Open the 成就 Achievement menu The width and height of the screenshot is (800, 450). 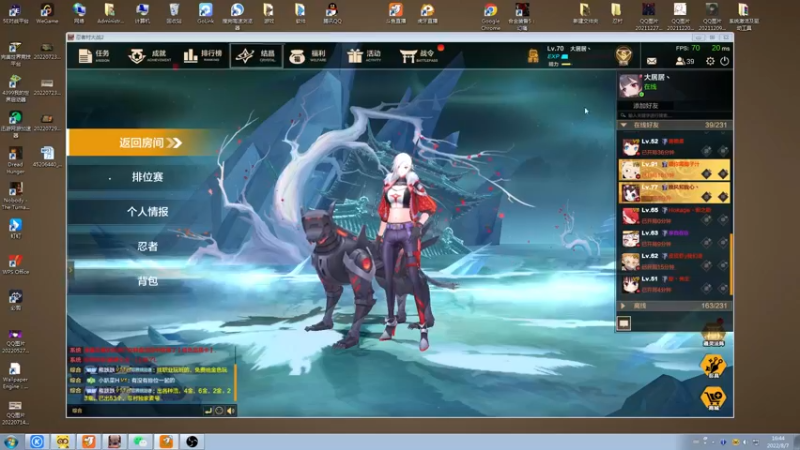click(x=149, y=56)
